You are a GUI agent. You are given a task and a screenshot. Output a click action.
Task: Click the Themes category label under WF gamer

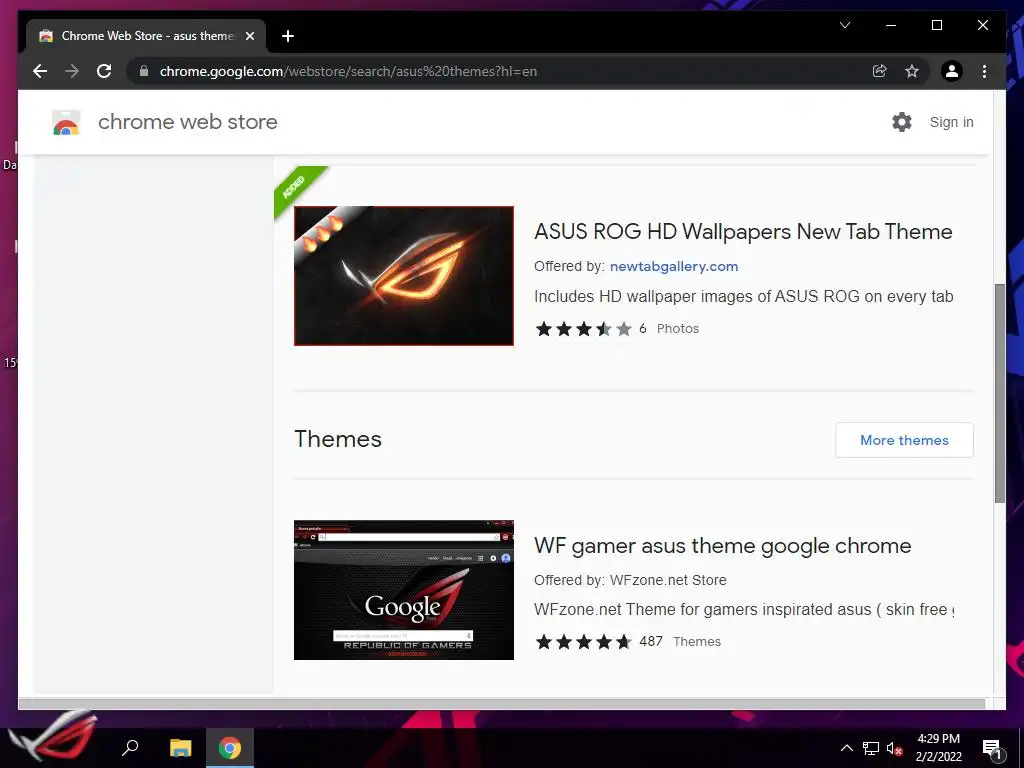(x=697, y=642)
